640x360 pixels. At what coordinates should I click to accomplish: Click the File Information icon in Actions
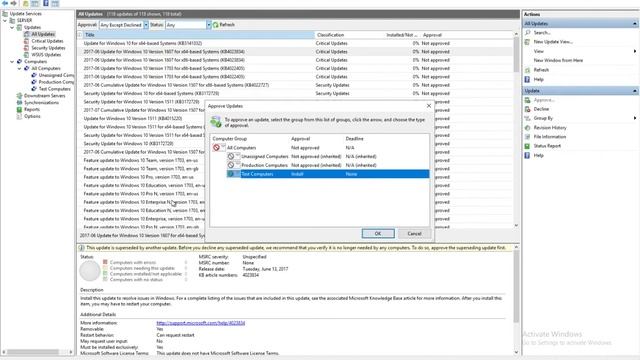click(527, 137)
